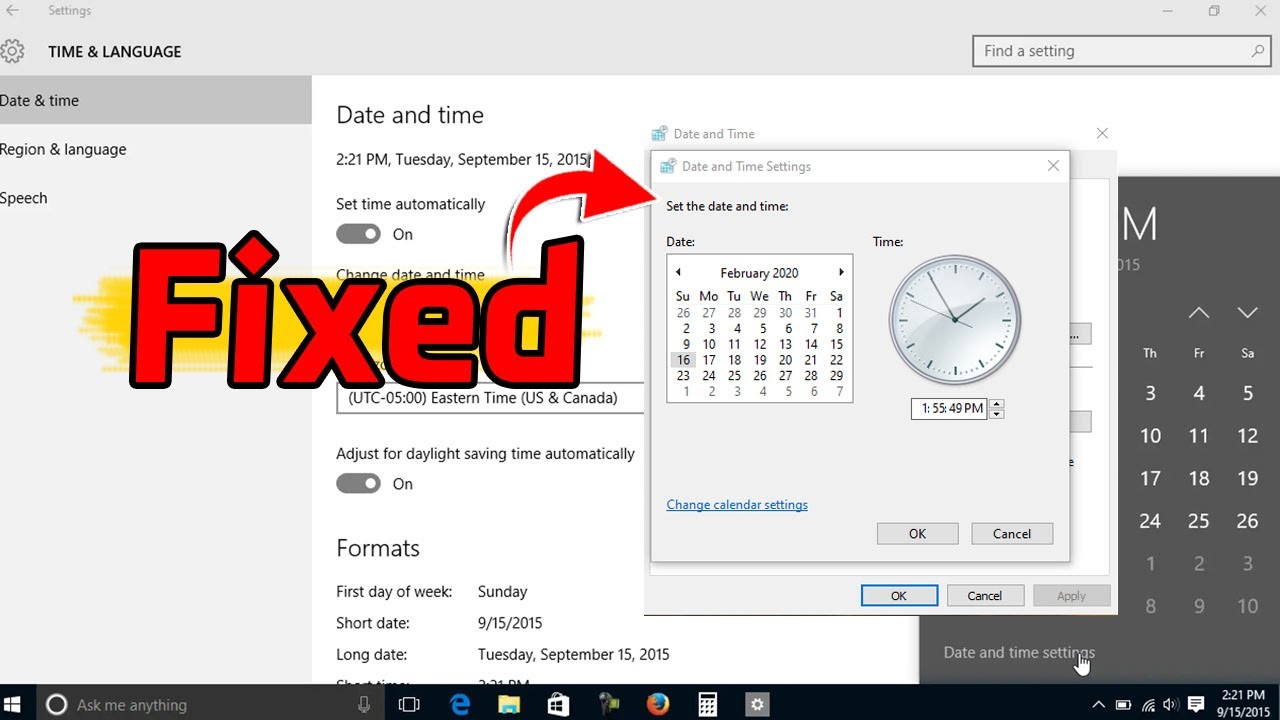
Task: Select Region & language in sidebar
Action: pos(156,149)
